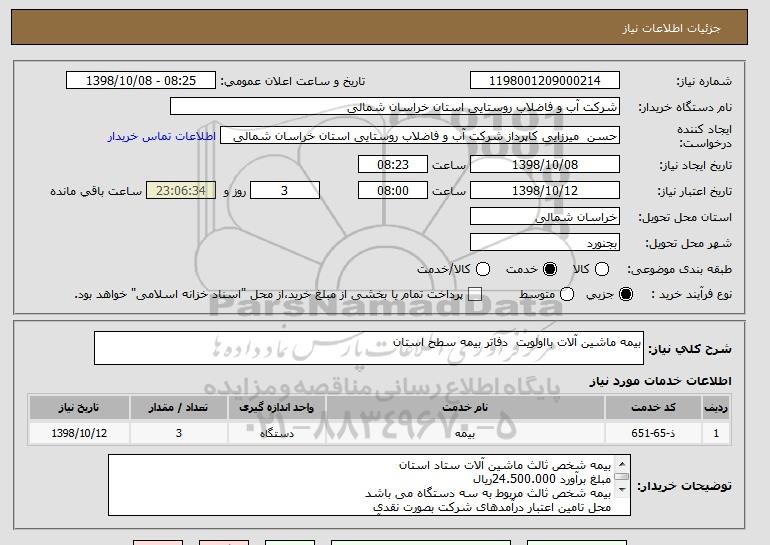
Task: Click the دستگاه unit cell
Action: 276,433
